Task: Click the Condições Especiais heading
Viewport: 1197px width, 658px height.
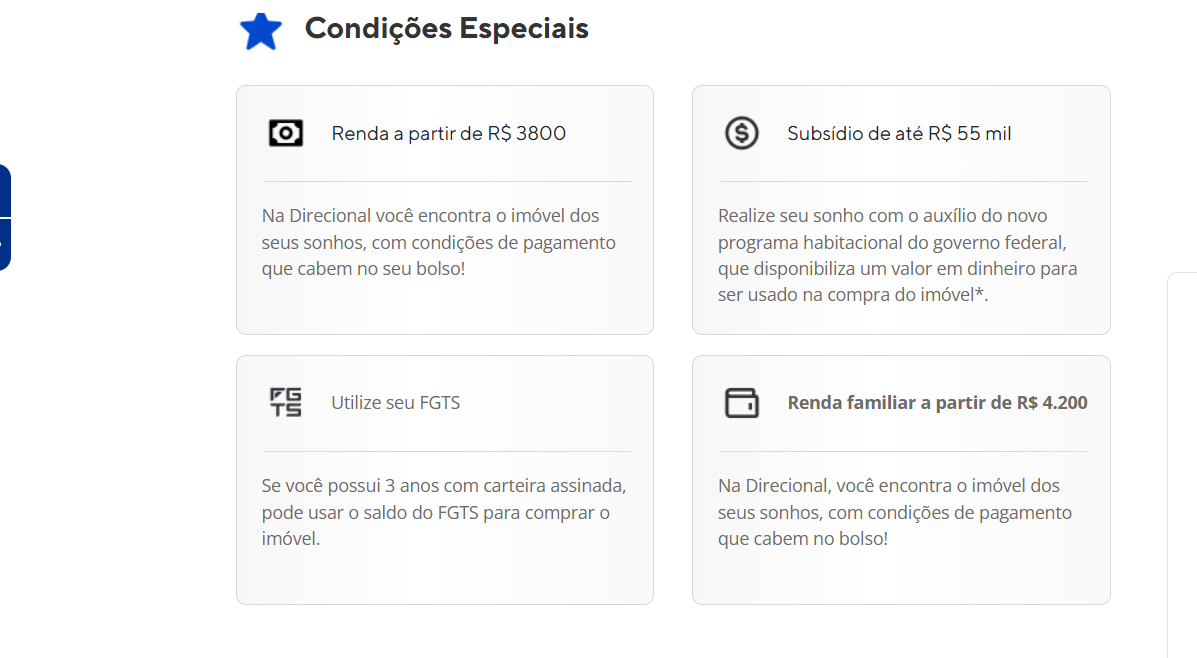Action: 446,29
